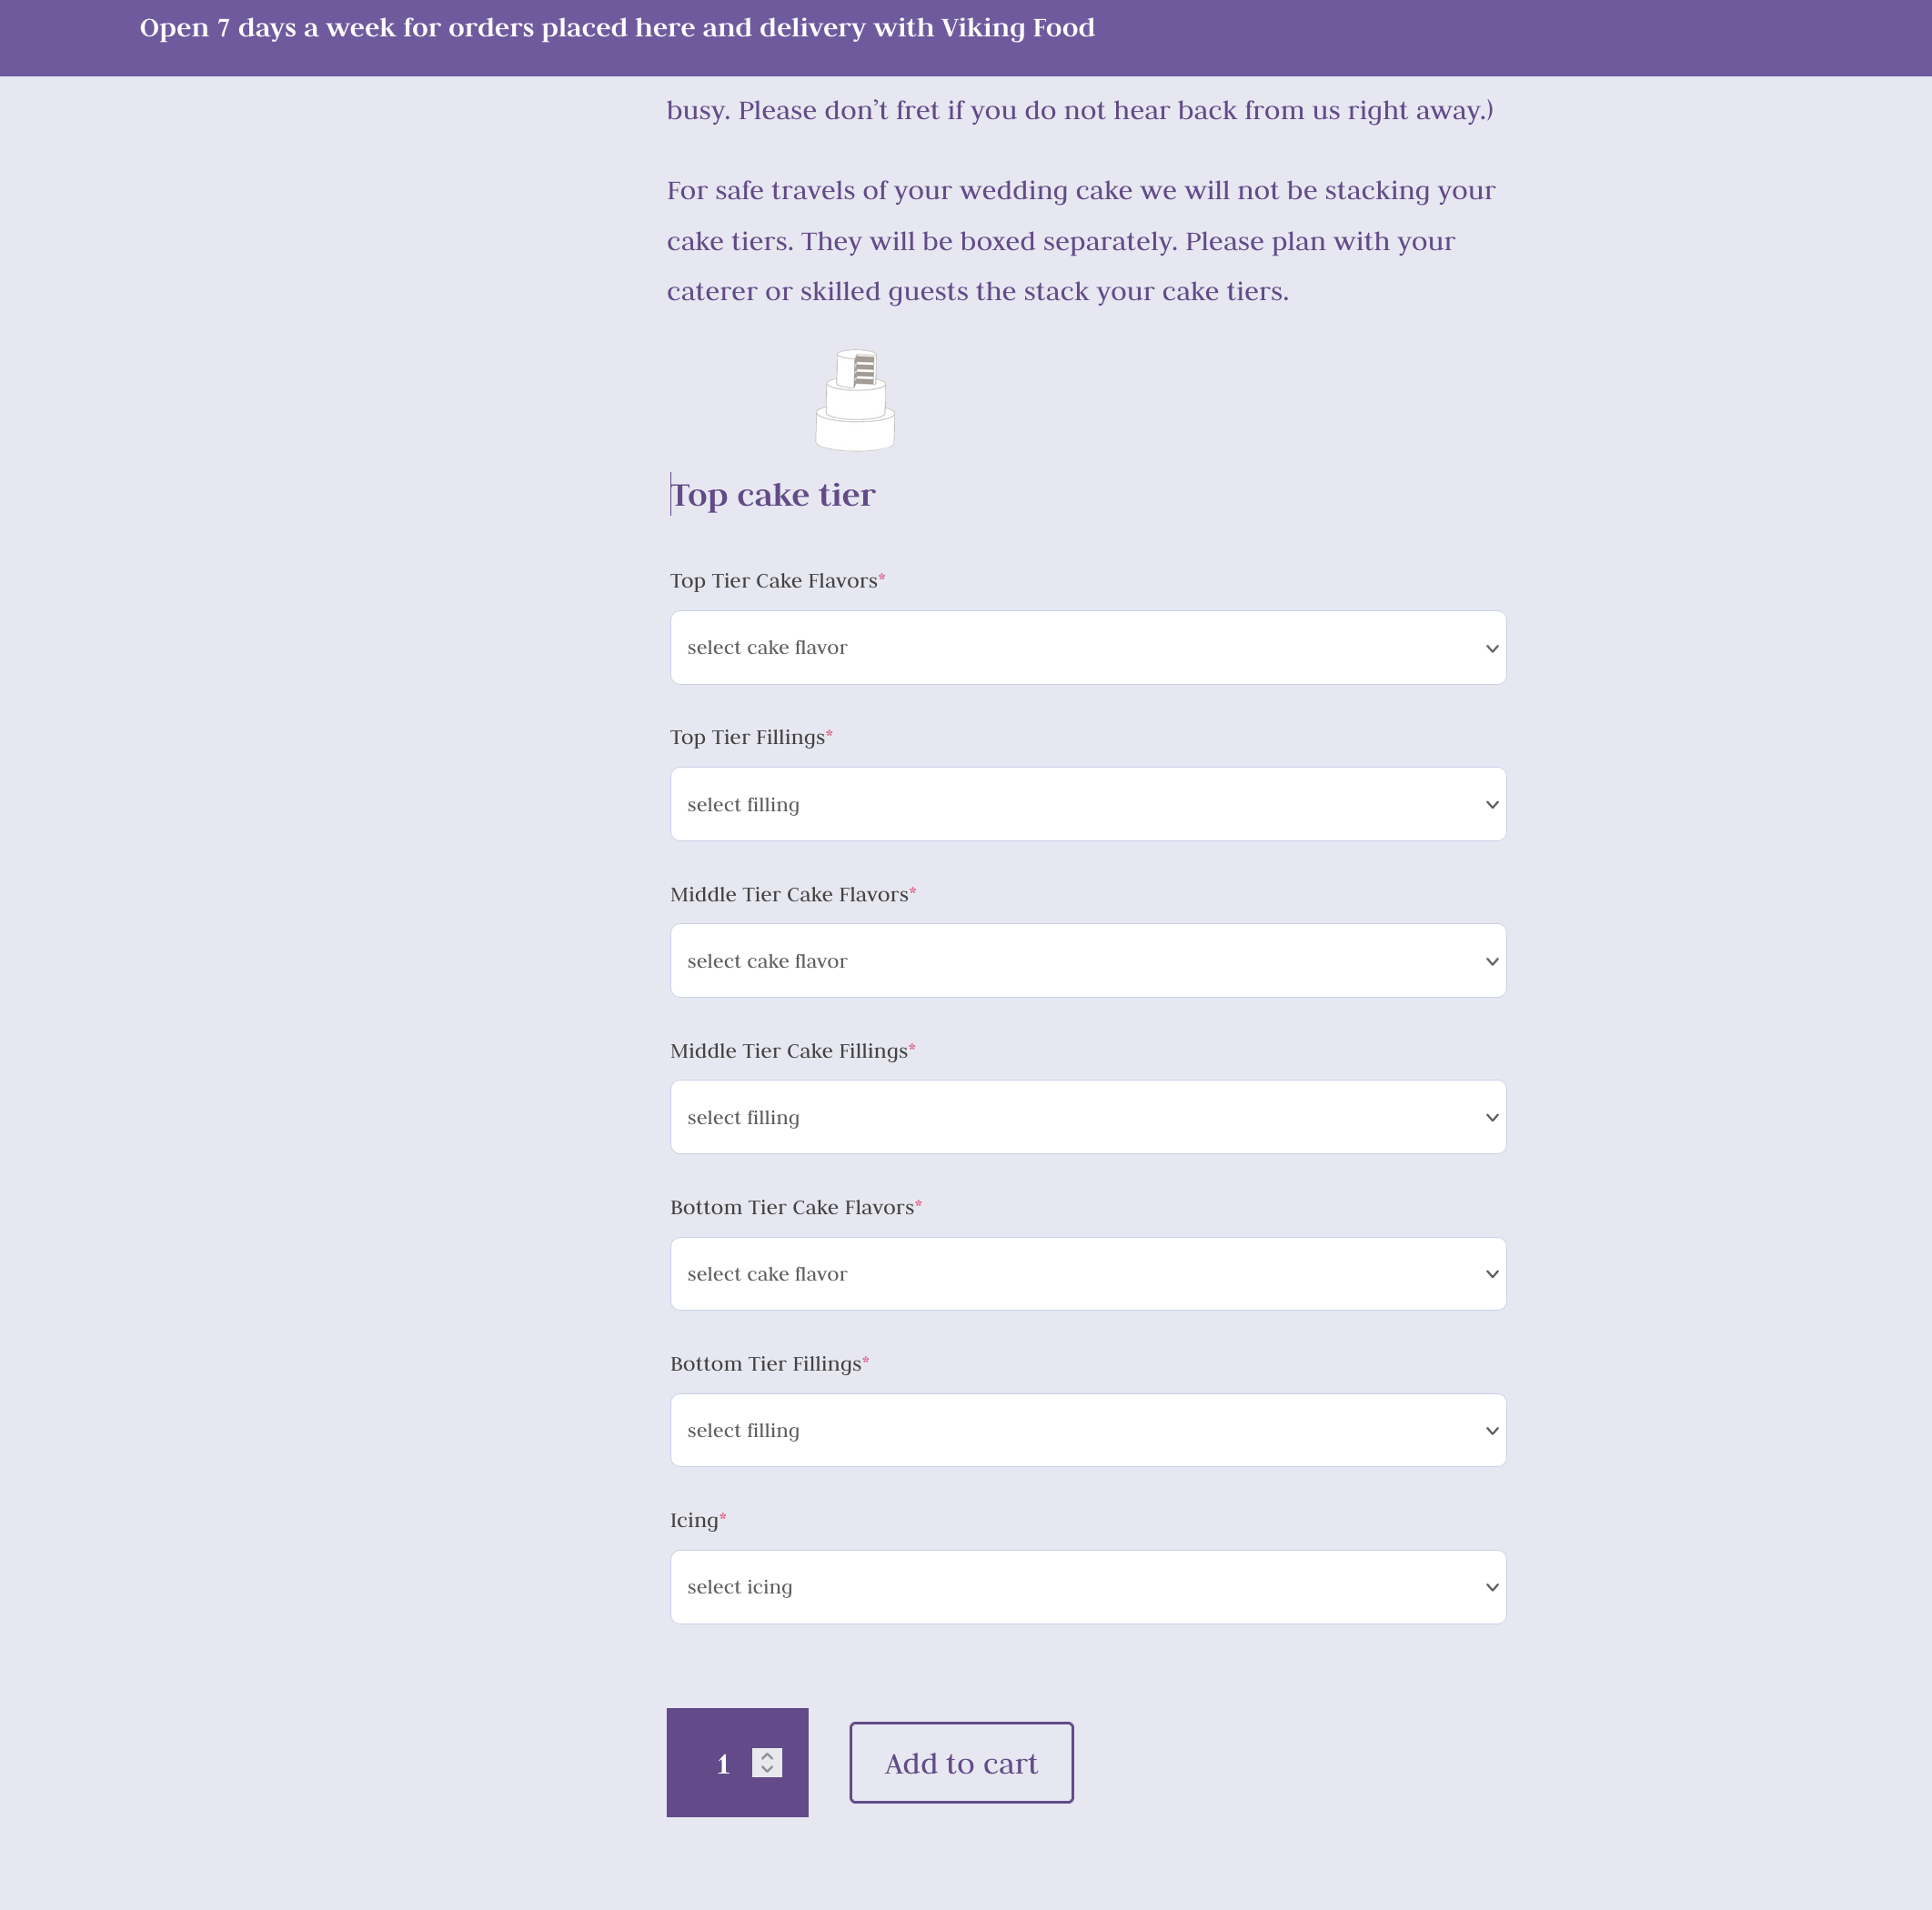This screenshot has height=1910, width=1932.
Task: Expand the Middle Tier Cake Flavors selector
Action: click(x=1088, y=960)
